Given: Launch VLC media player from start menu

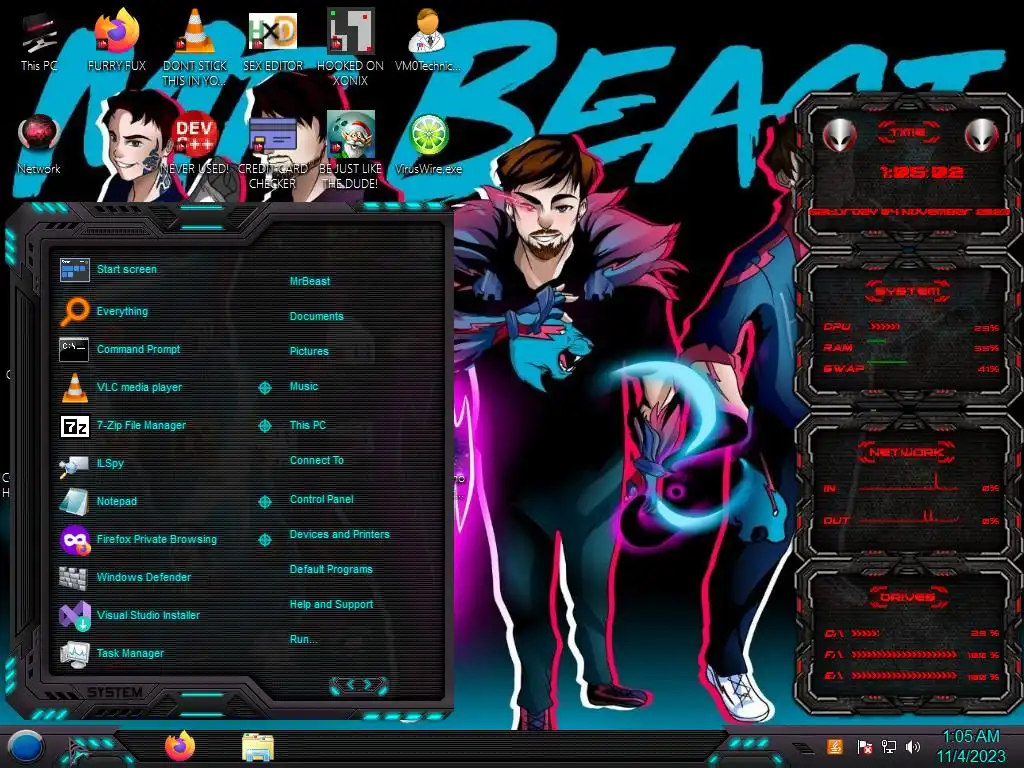Looking at the screenshot, I should click(121, 387).
